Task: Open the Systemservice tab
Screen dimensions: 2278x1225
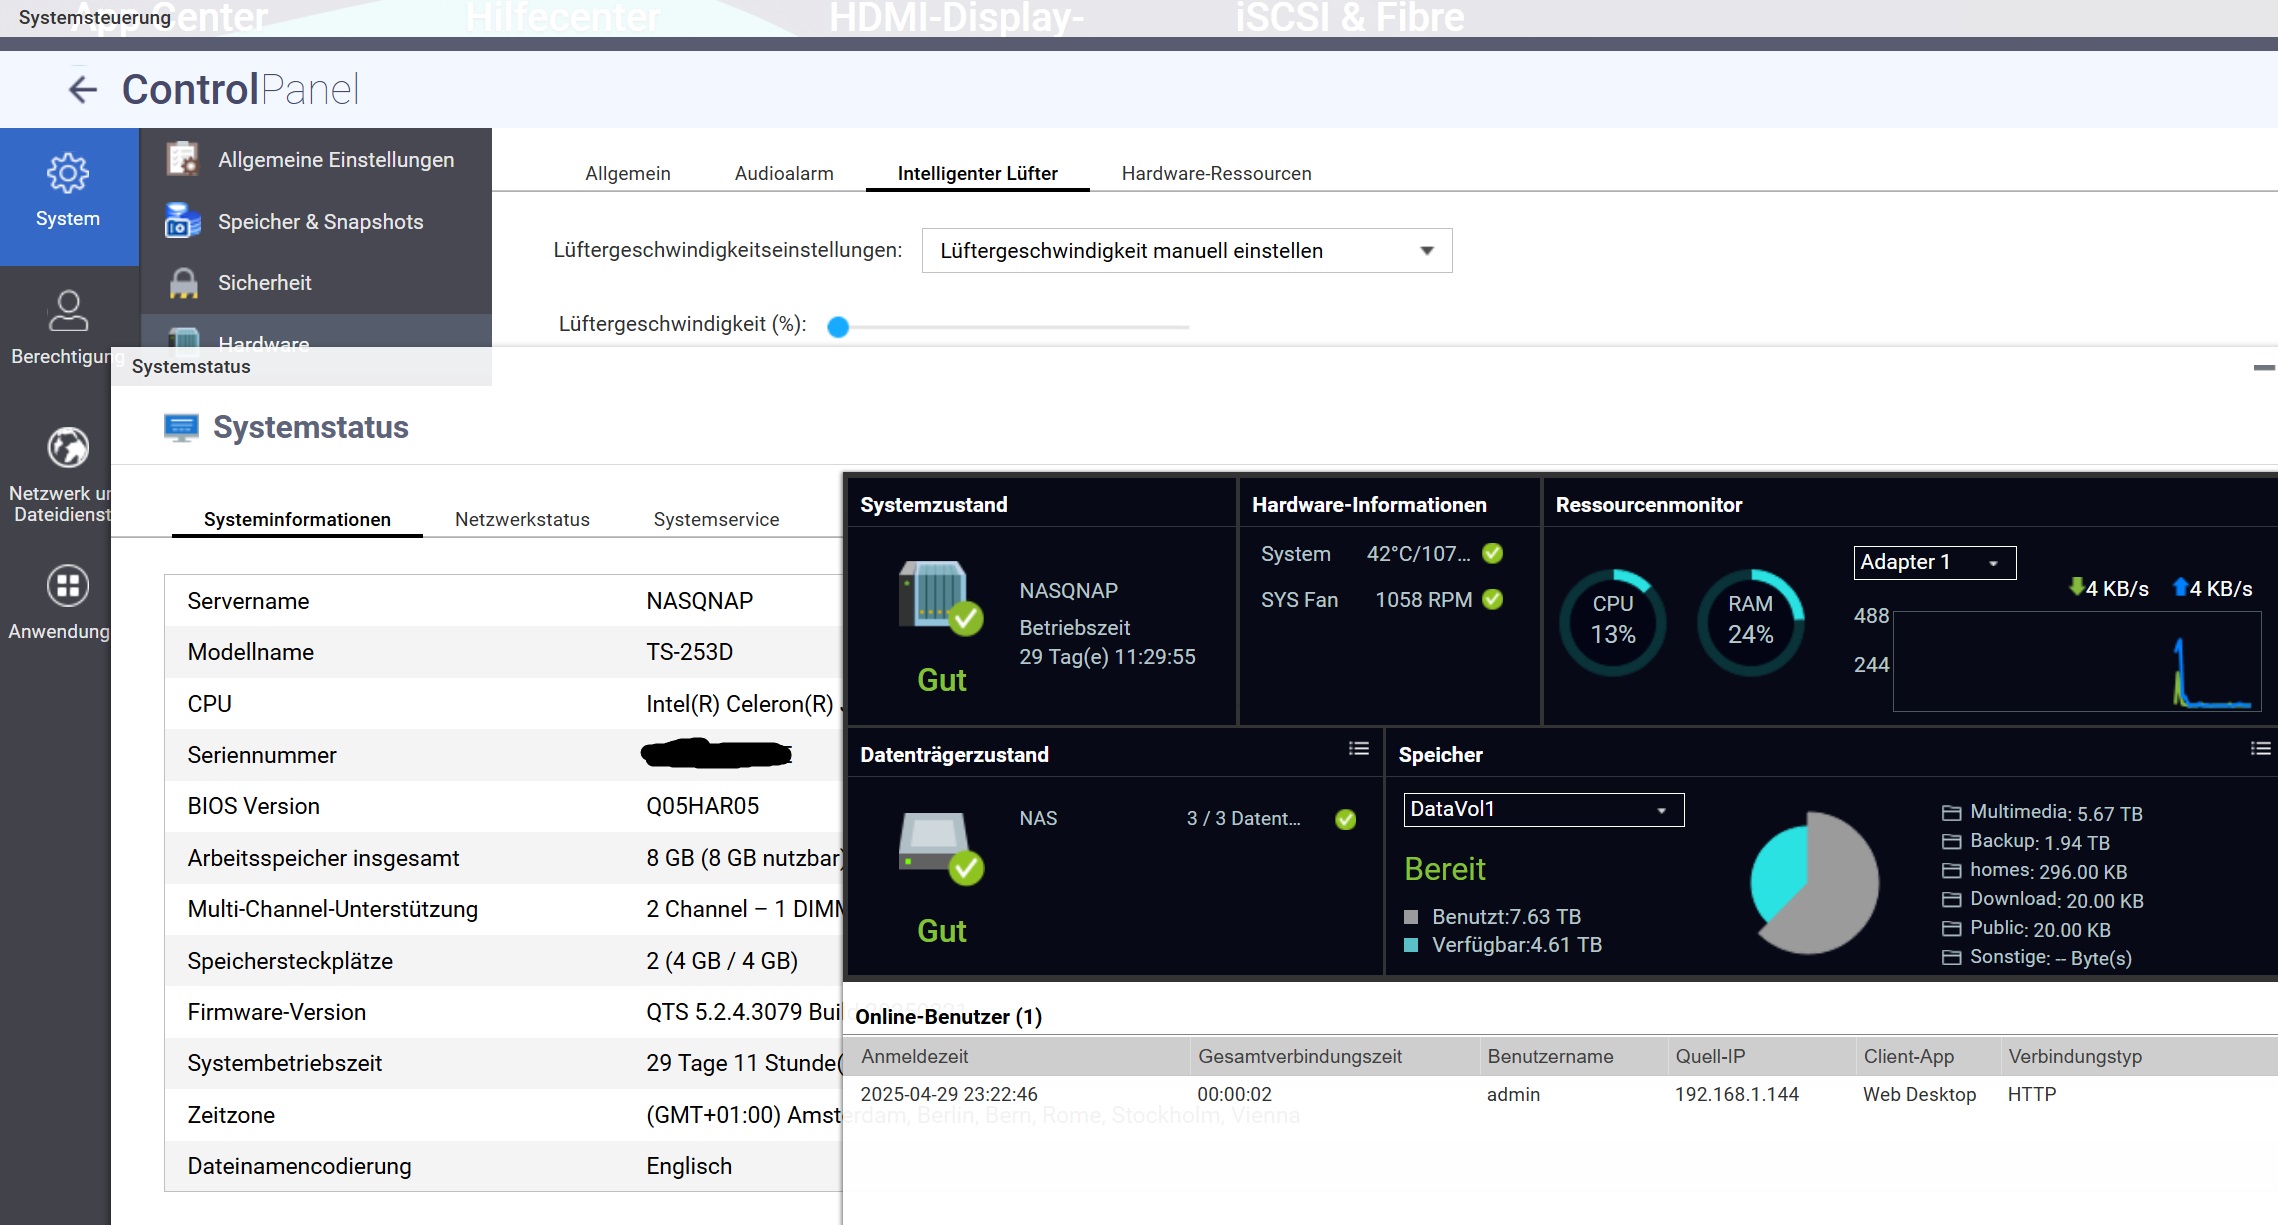Action: pos(716,520)
